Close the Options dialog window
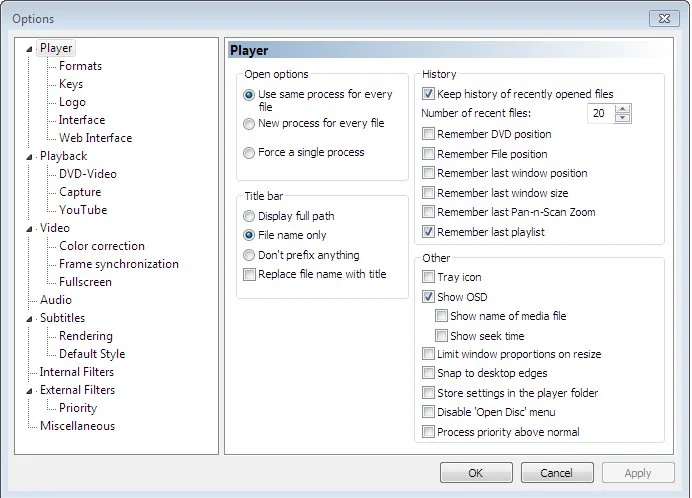This screenshot has height=498, width=692. (x=664, y=19)
